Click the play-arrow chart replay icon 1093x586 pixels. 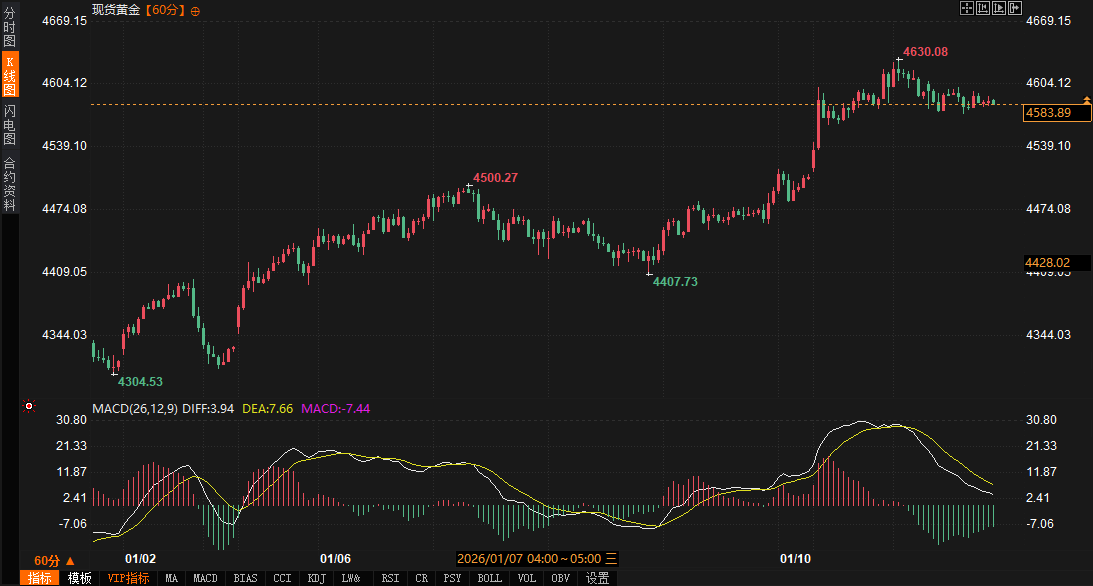[999, 8]
